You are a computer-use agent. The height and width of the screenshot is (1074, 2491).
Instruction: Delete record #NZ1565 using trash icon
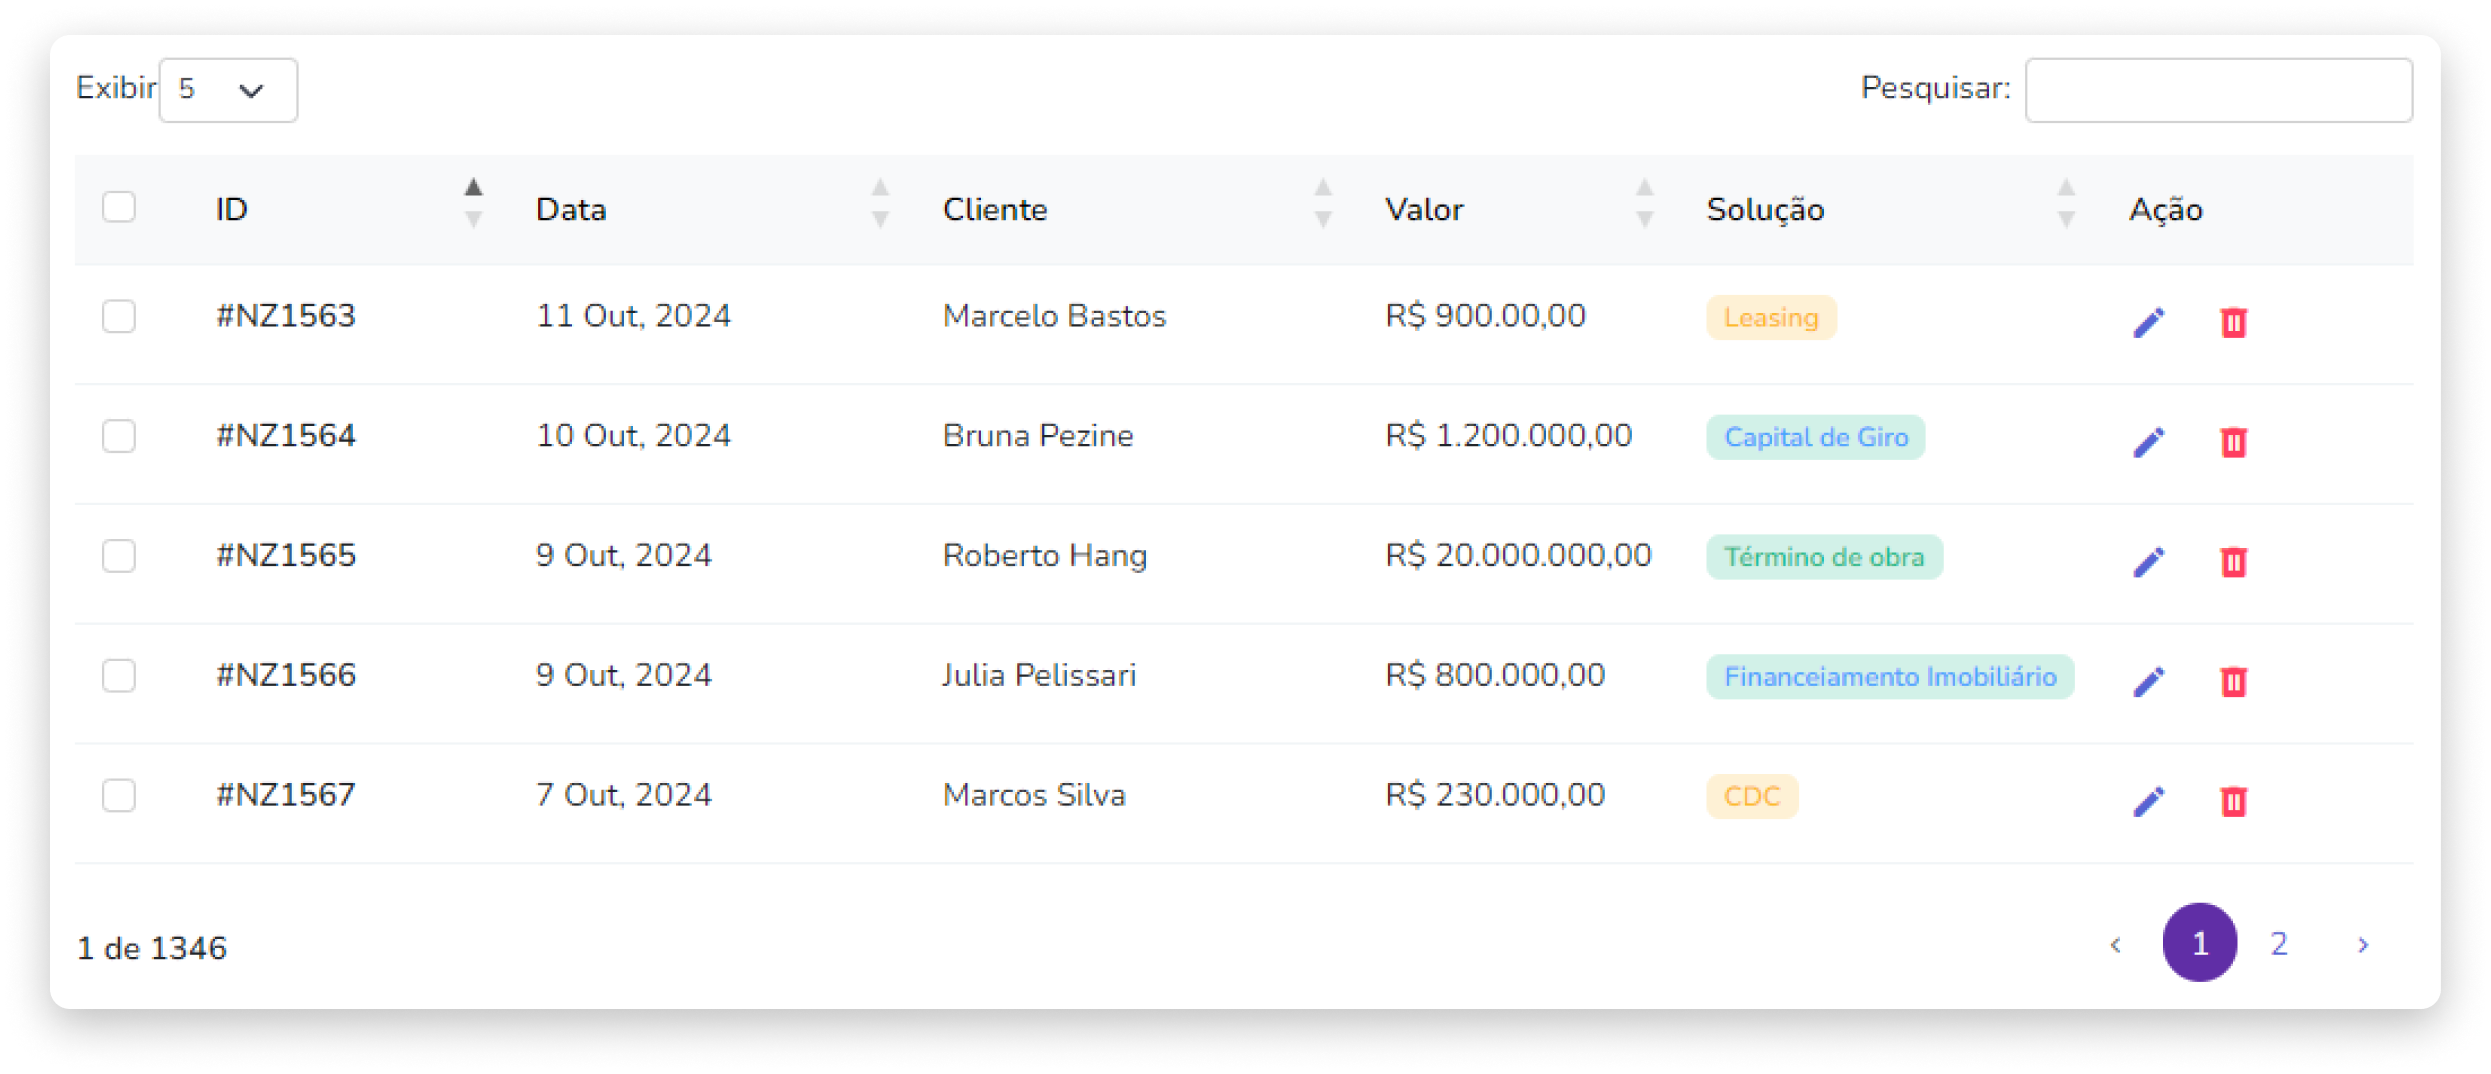(x=2233, y=562)
